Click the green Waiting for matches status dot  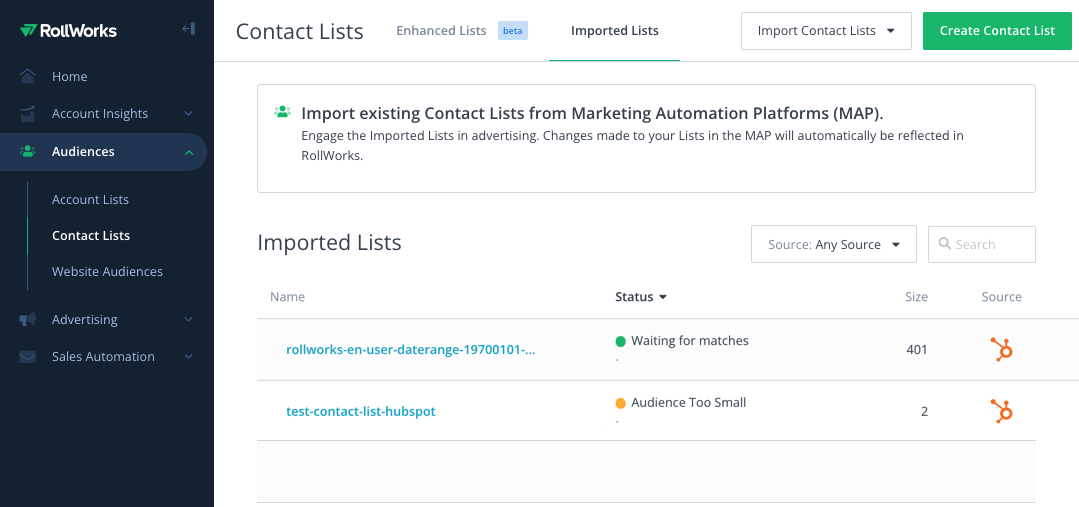click(x=620, y=341)
